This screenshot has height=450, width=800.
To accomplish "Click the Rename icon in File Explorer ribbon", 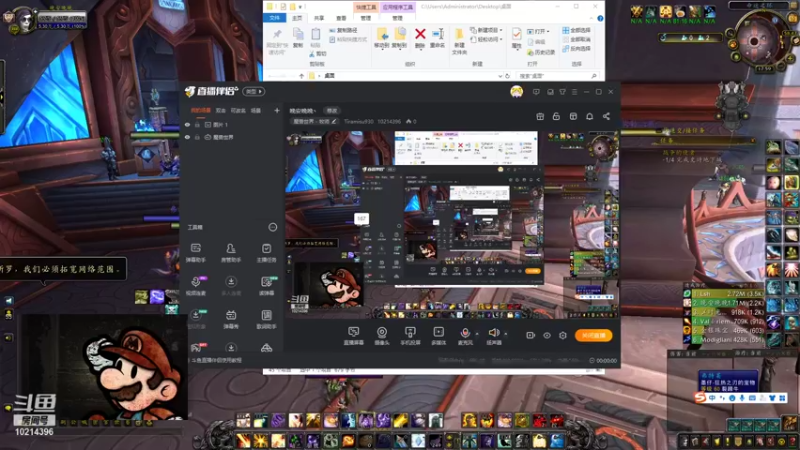I will [438, 34].
